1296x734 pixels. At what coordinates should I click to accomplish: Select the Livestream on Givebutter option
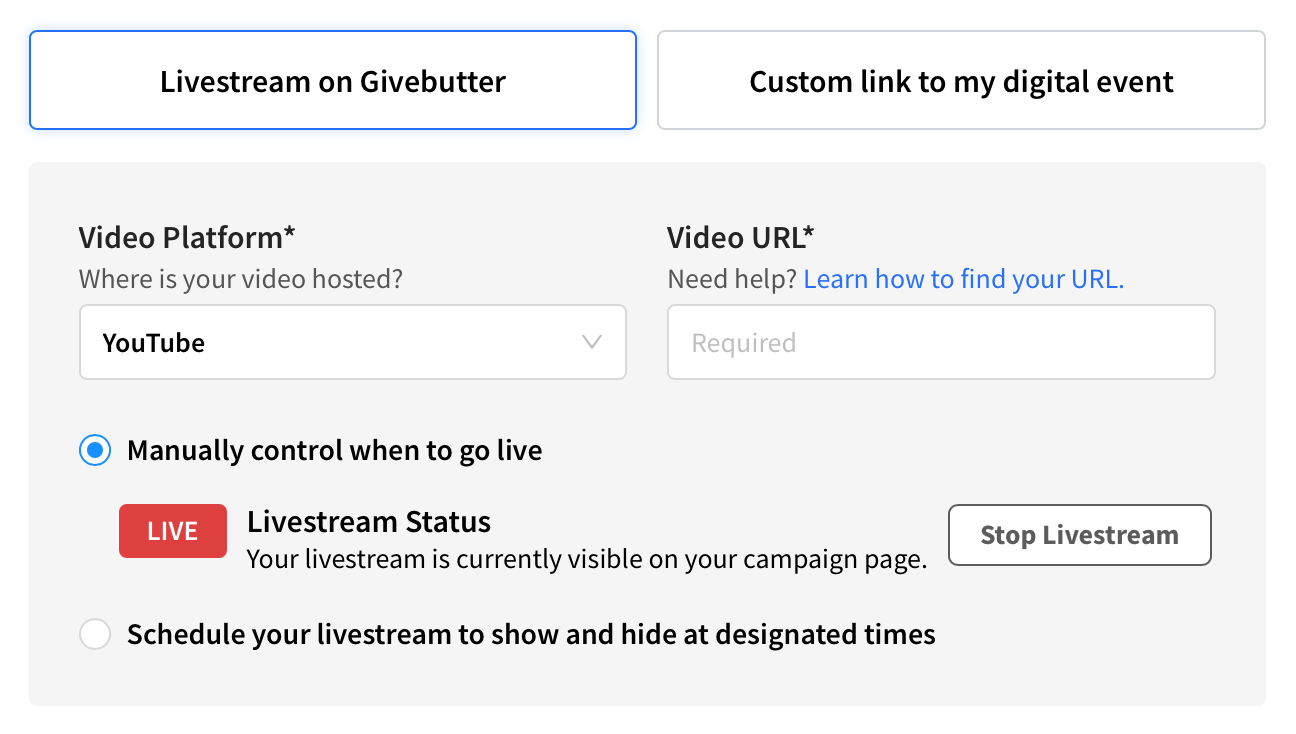click(x=333, y=80)
